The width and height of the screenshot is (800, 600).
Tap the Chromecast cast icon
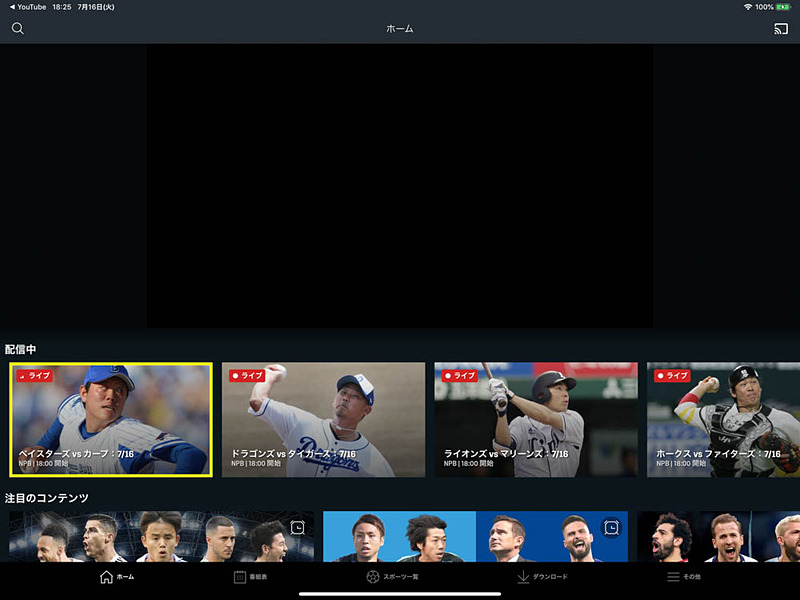[782, 29]
